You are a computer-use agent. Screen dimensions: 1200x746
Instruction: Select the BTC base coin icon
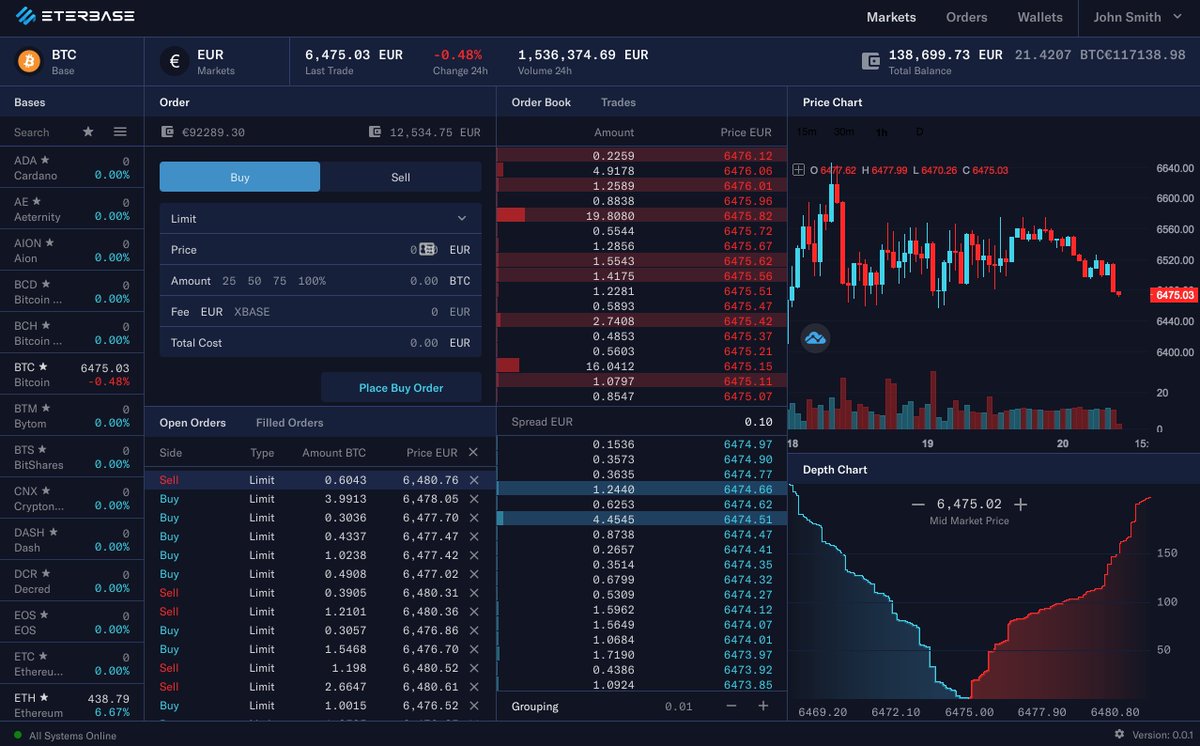[30, 61]
